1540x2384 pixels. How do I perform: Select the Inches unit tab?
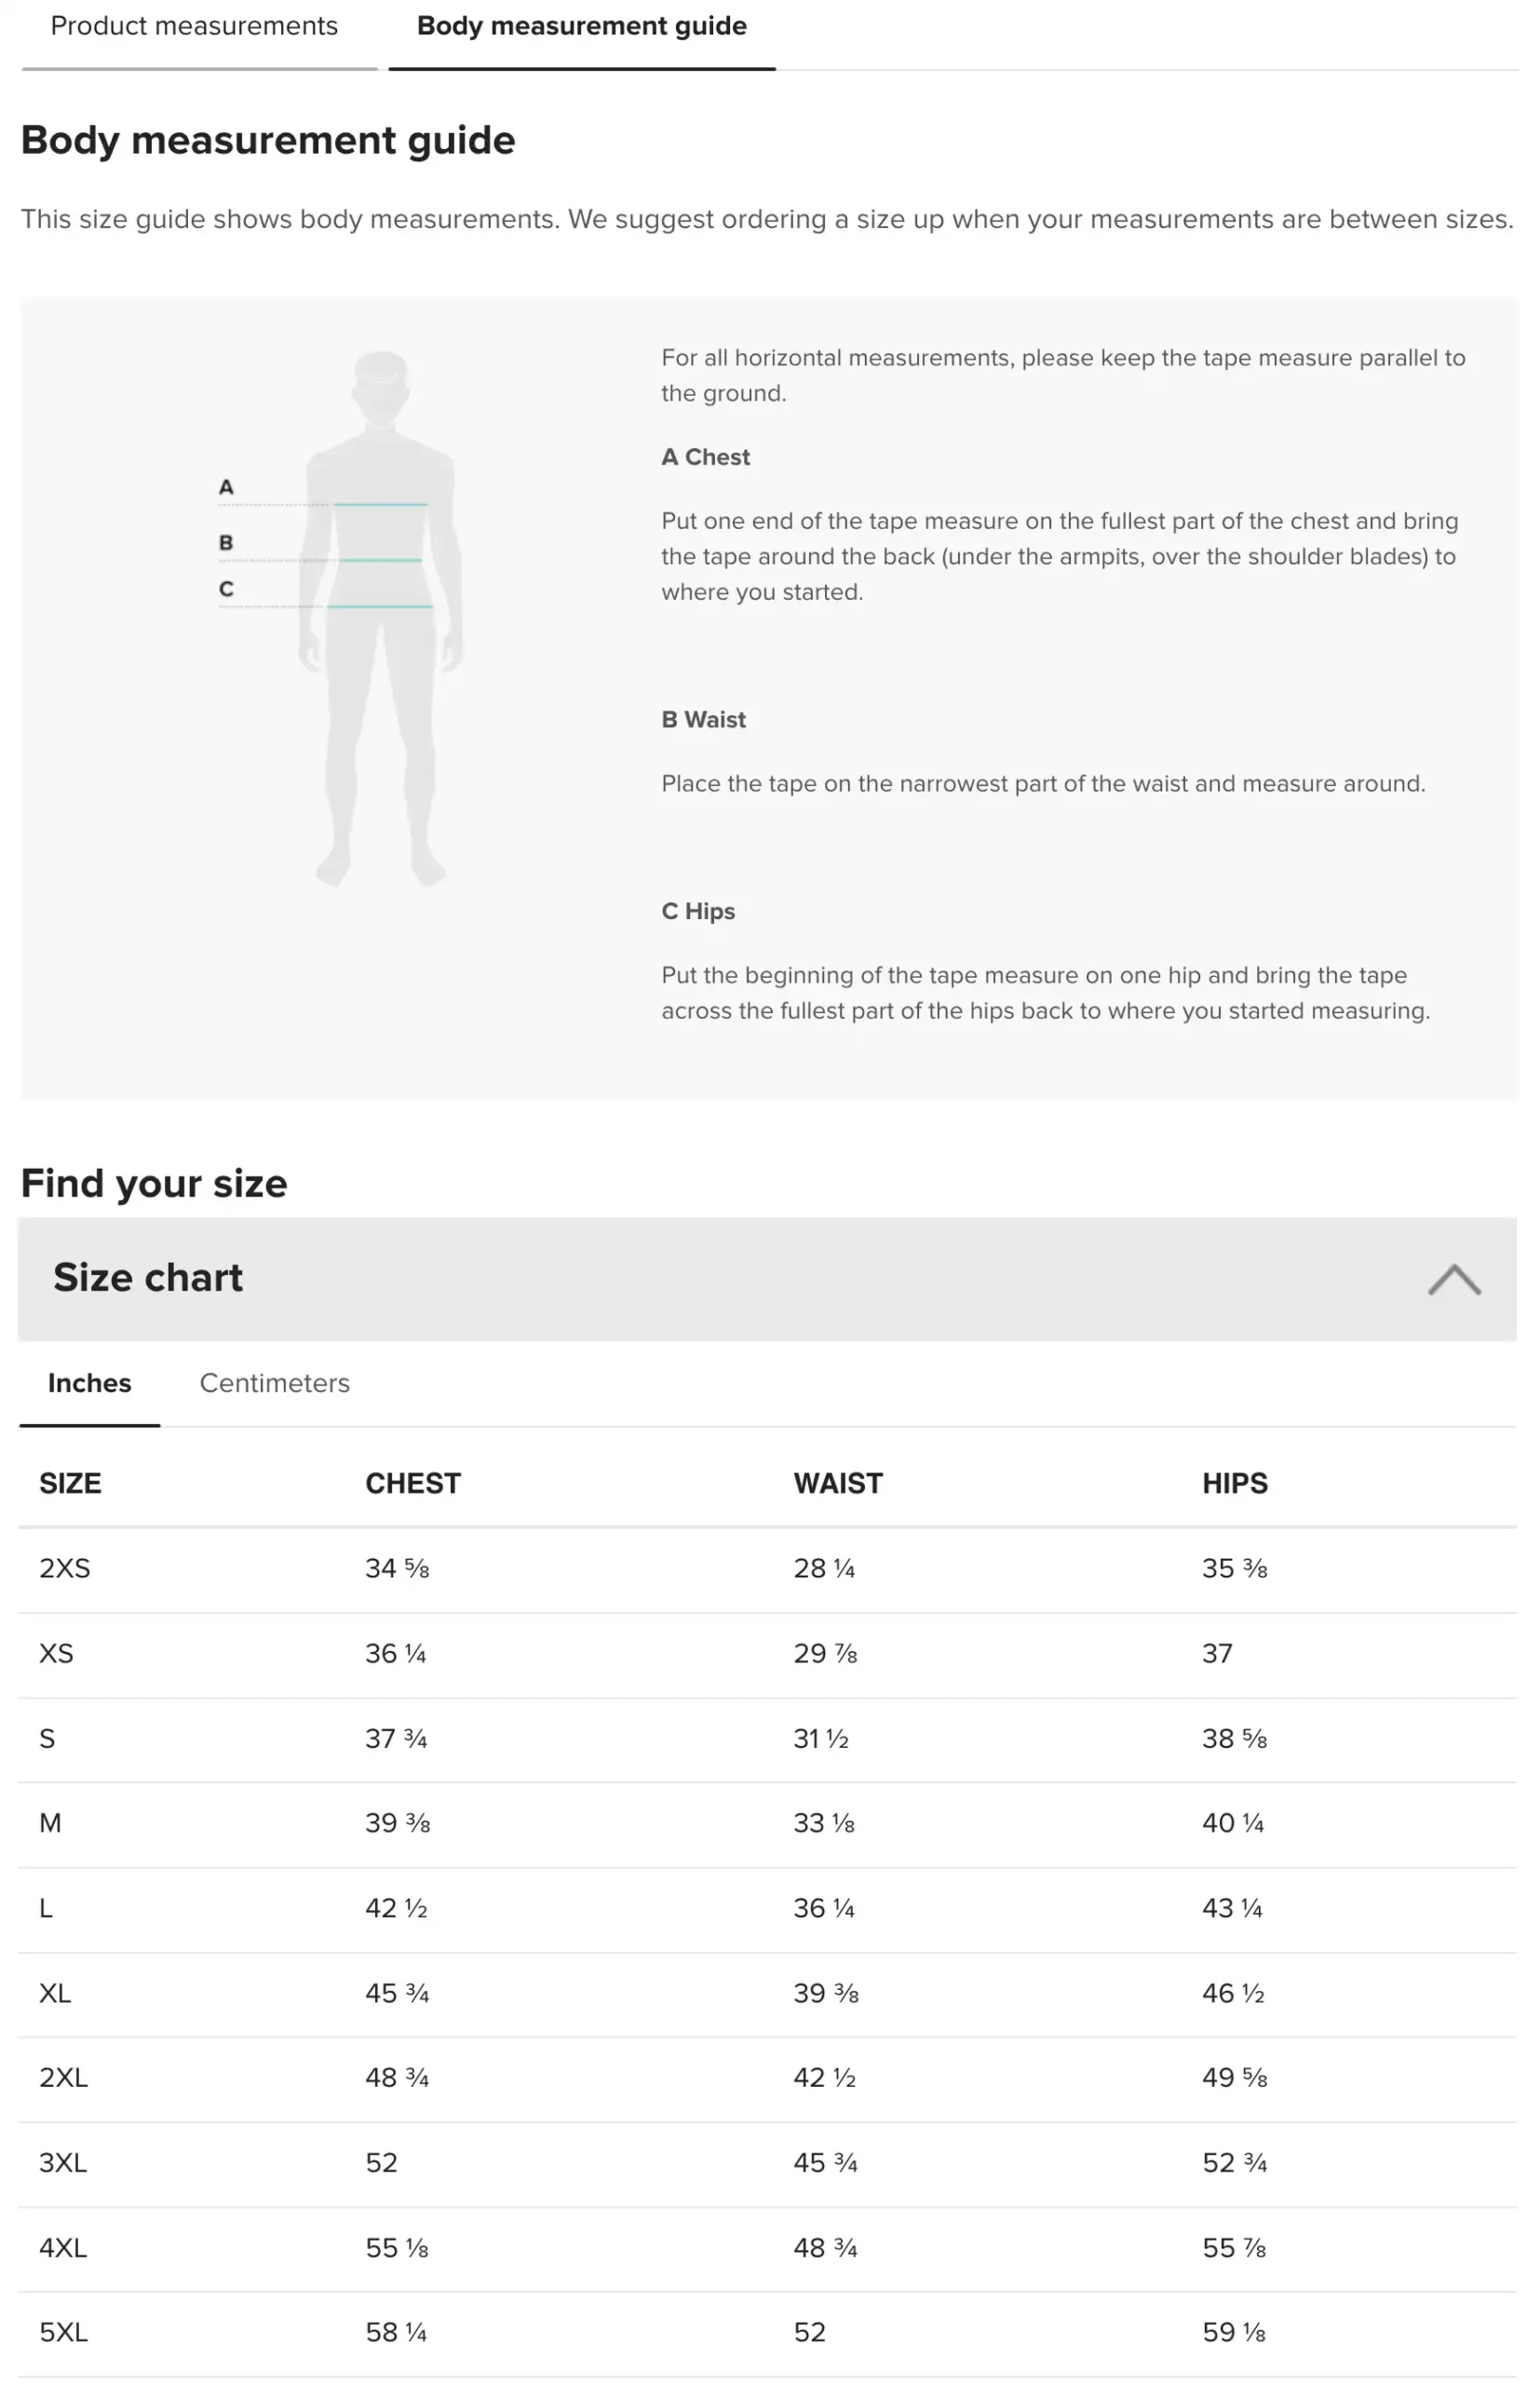[89, 1383]
